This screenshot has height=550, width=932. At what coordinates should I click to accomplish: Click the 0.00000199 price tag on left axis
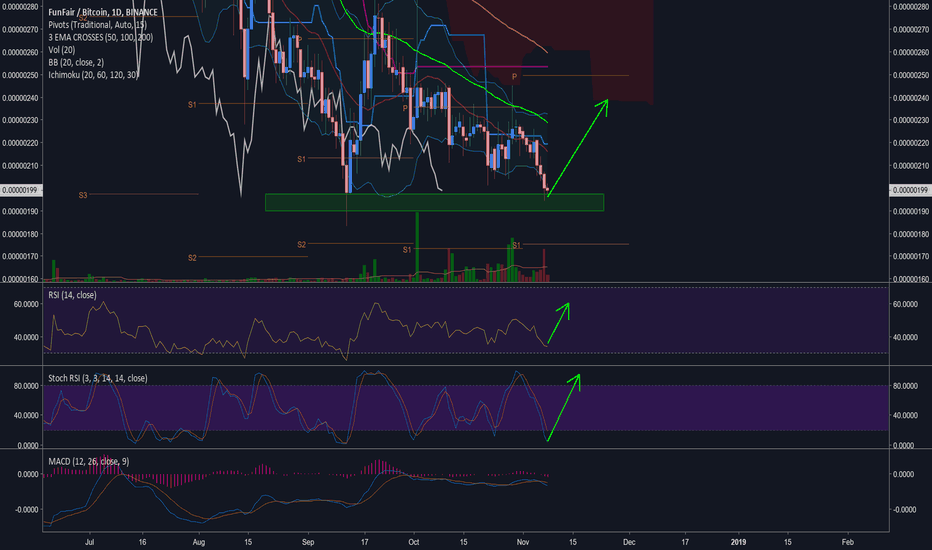pyautogui.click(x=21, y=190)
